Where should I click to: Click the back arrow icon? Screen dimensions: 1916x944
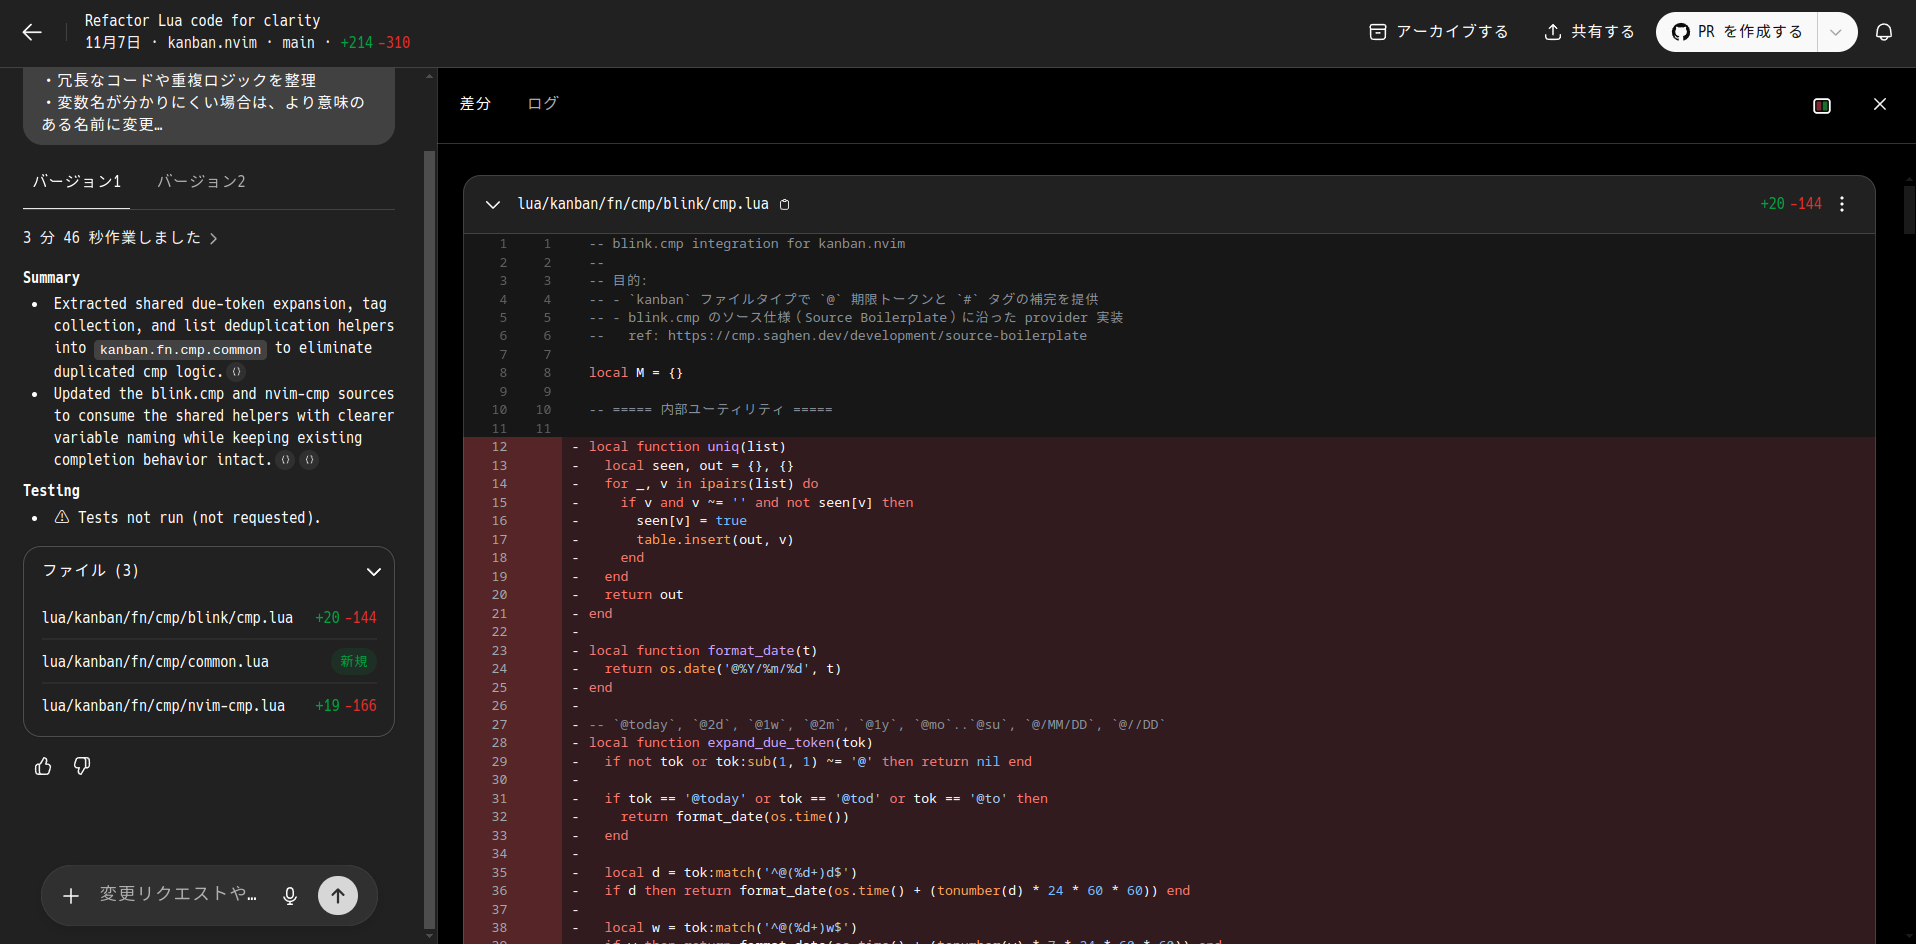32,32
